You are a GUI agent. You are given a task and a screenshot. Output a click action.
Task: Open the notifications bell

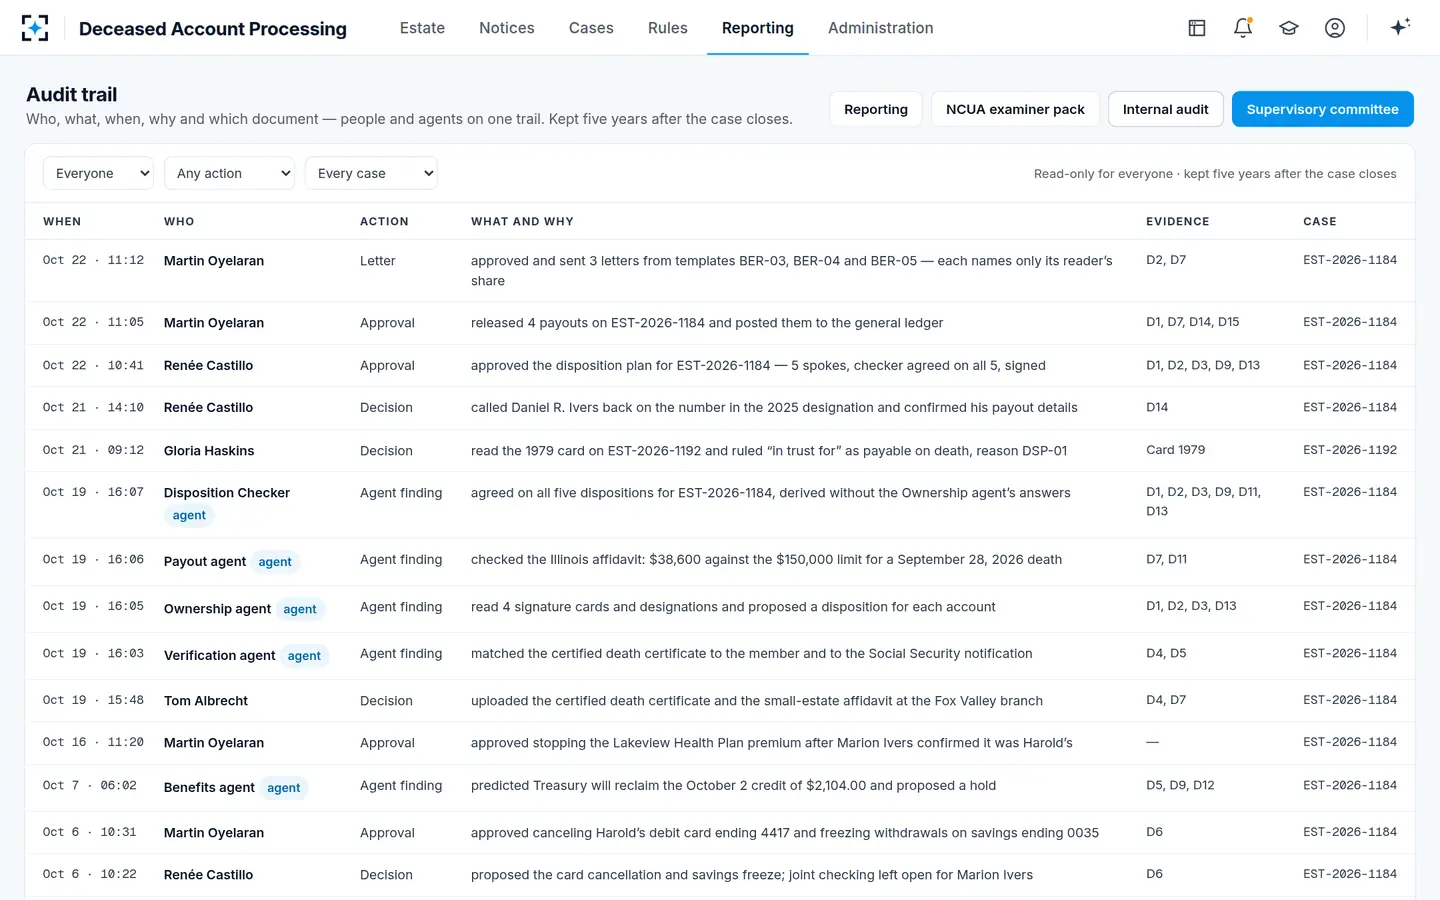[x=1243, y=28]
